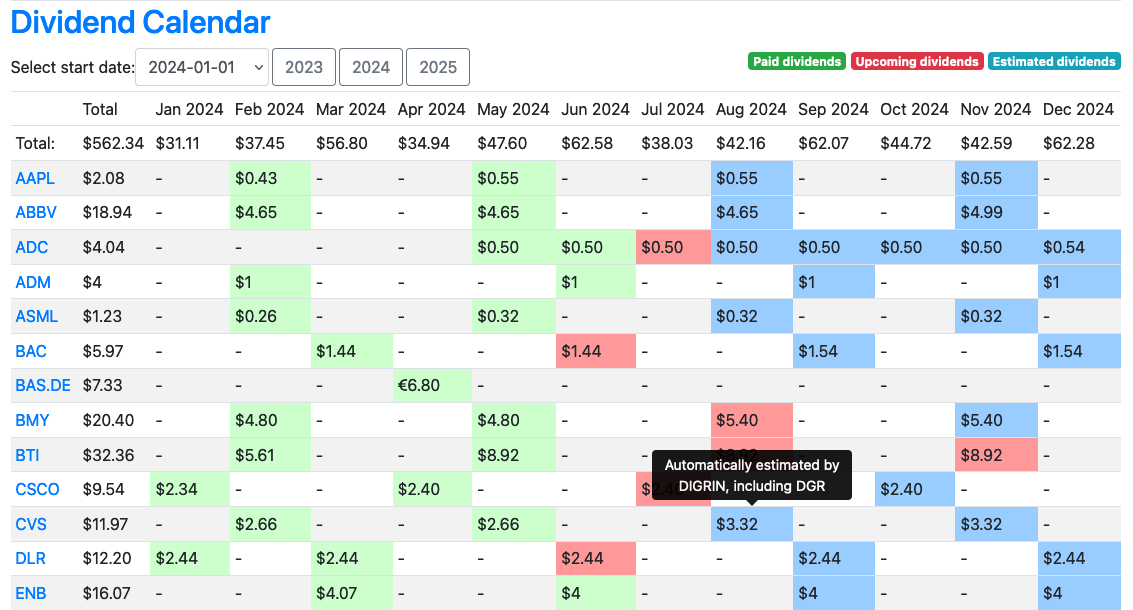This screenshot has width=1133, height=610.
Task: Click BTI's $8.92 November upcoming cell
Action: pos(996,455)
